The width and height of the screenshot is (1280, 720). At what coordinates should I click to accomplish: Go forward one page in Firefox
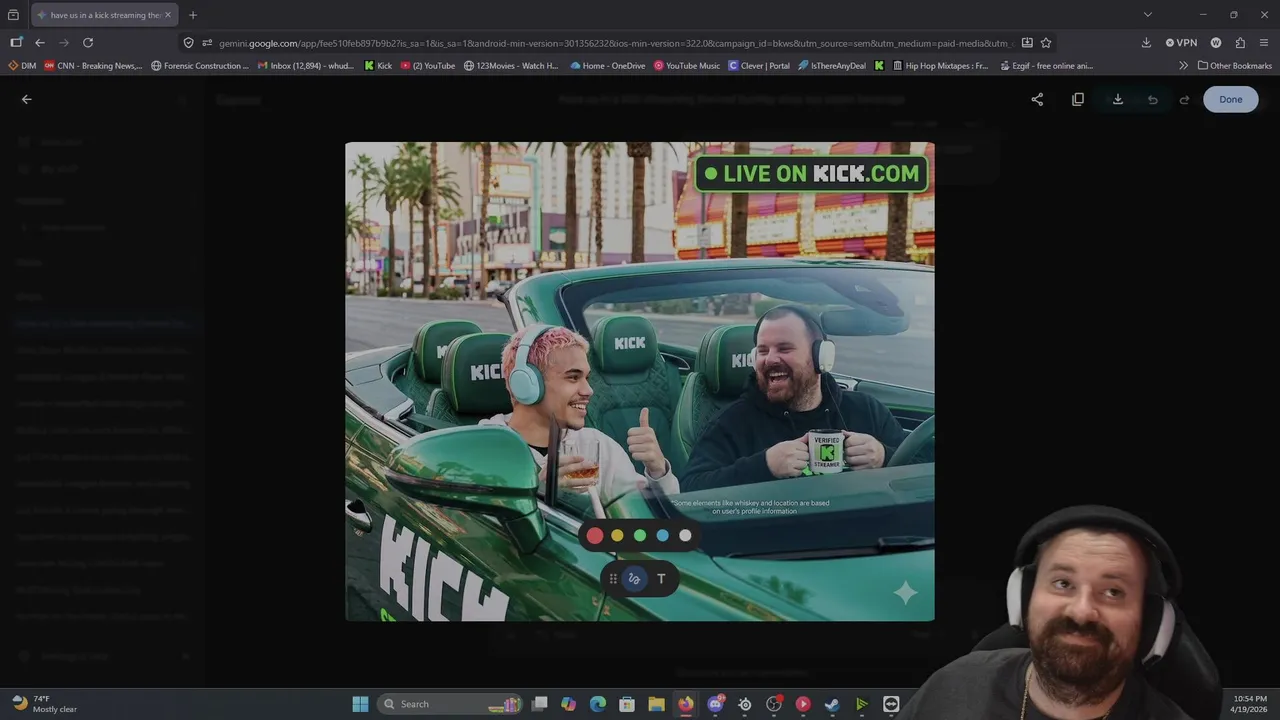click(64, 43)
